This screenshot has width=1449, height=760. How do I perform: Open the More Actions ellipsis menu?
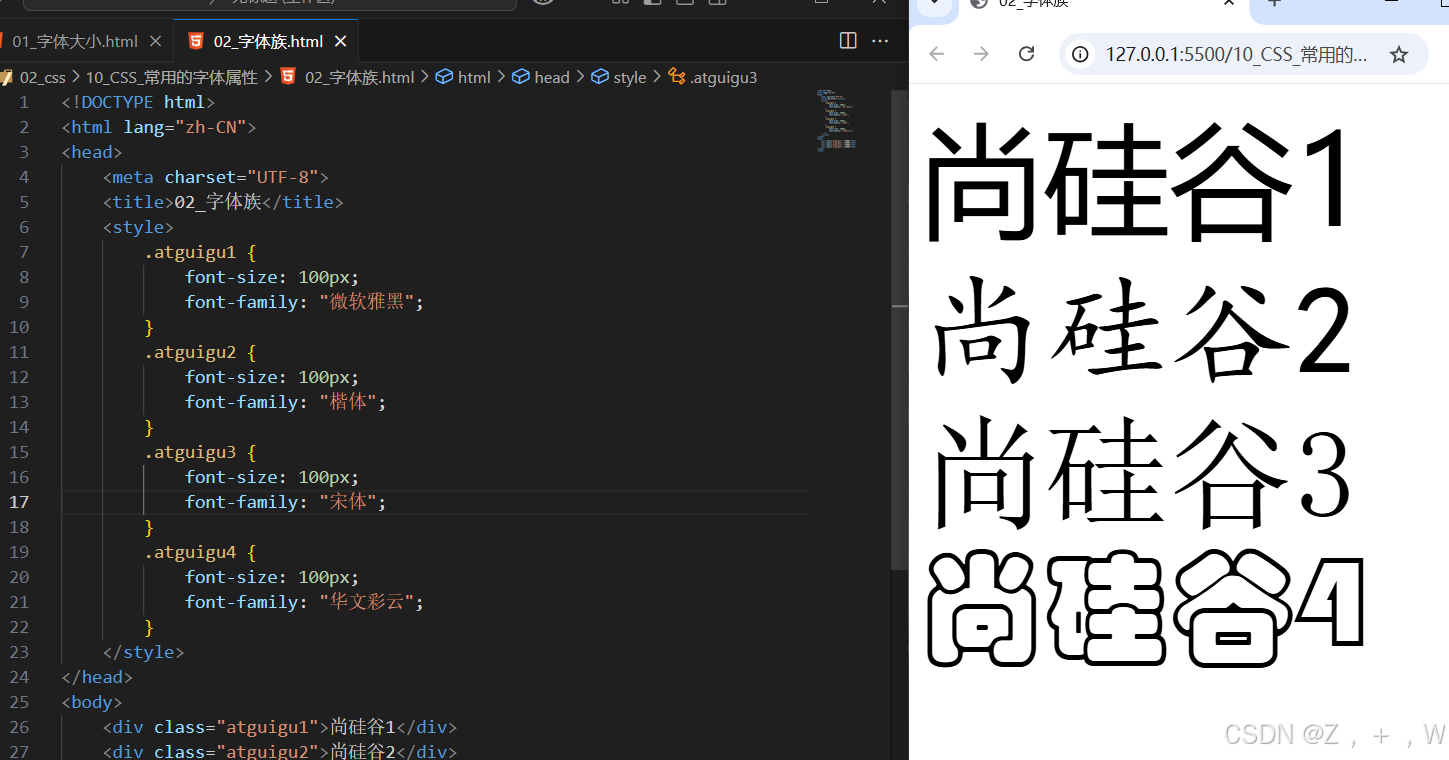(x=878, y=40)
